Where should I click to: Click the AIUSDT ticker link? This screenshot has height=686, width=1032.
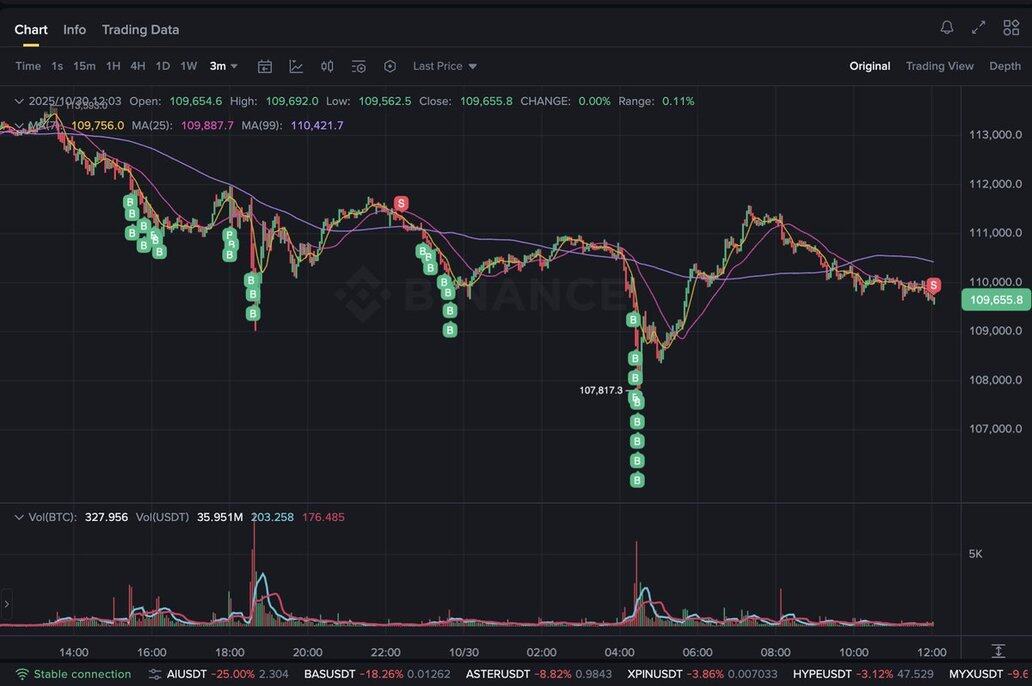[185, 674]
